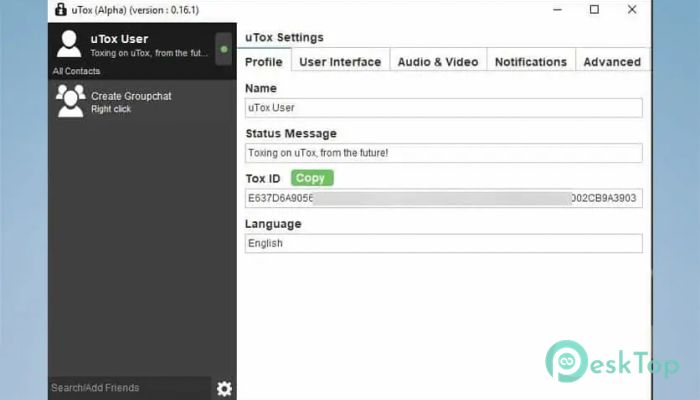Screen dimensions: 700x400
Task: Copy the Tox ID with Copy button
Action: (x=312, y=178)
